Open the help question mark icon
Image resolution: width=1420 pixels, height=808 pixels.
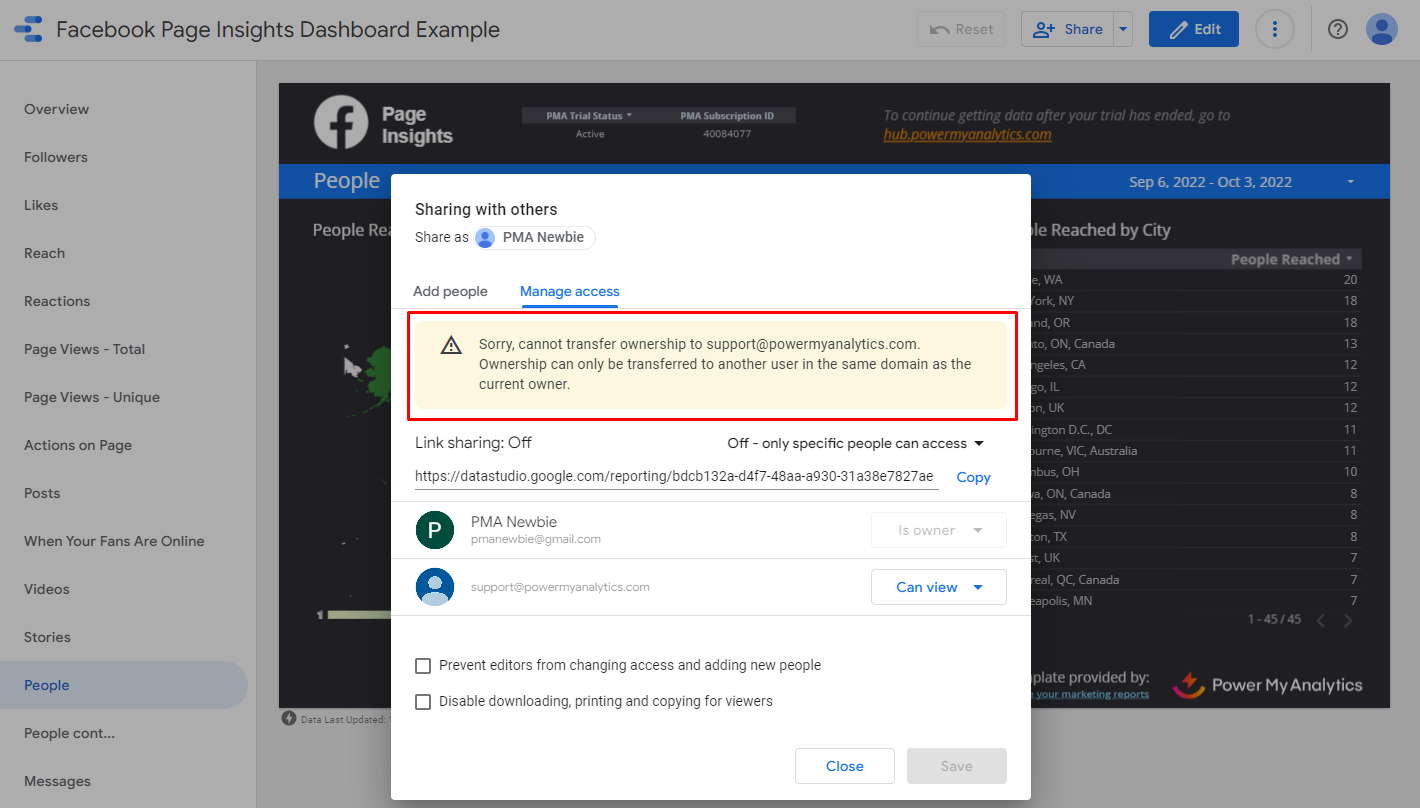(1338, 29)
